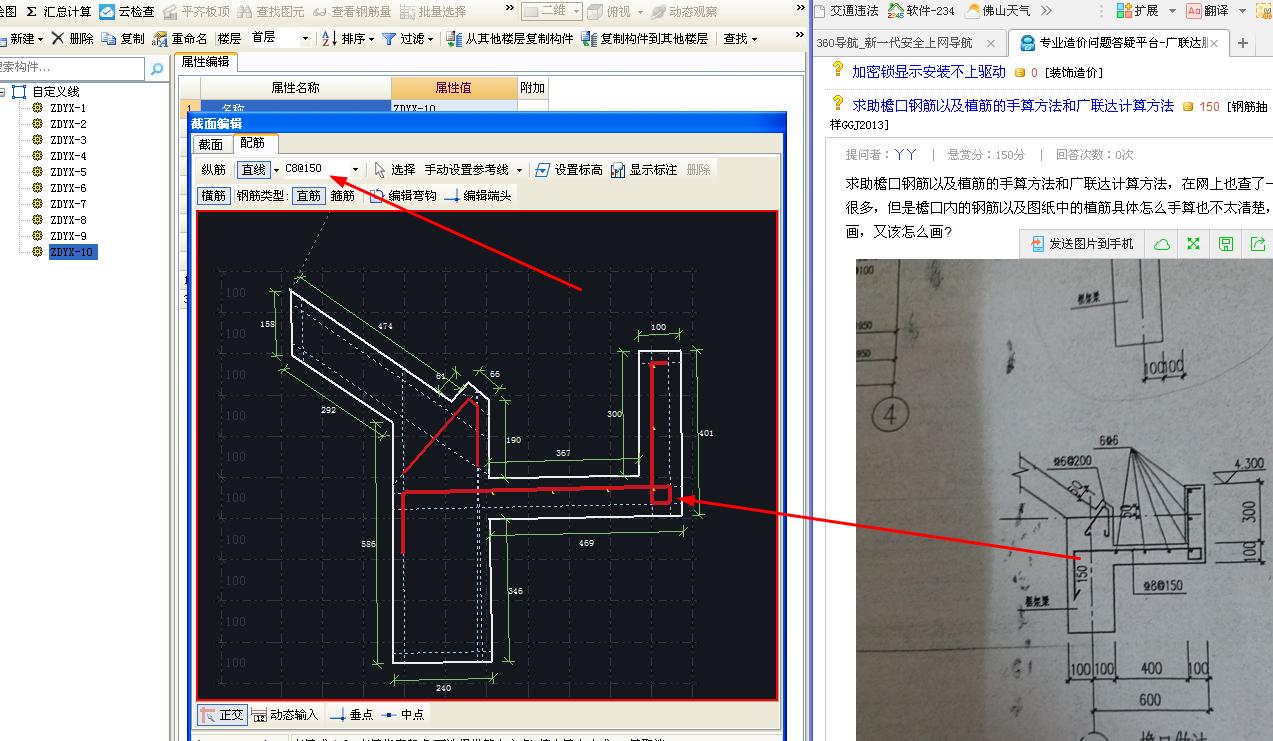Click the component search input field
The height and width of the screenshot is (741, 1273).
(x=72, y=69)
